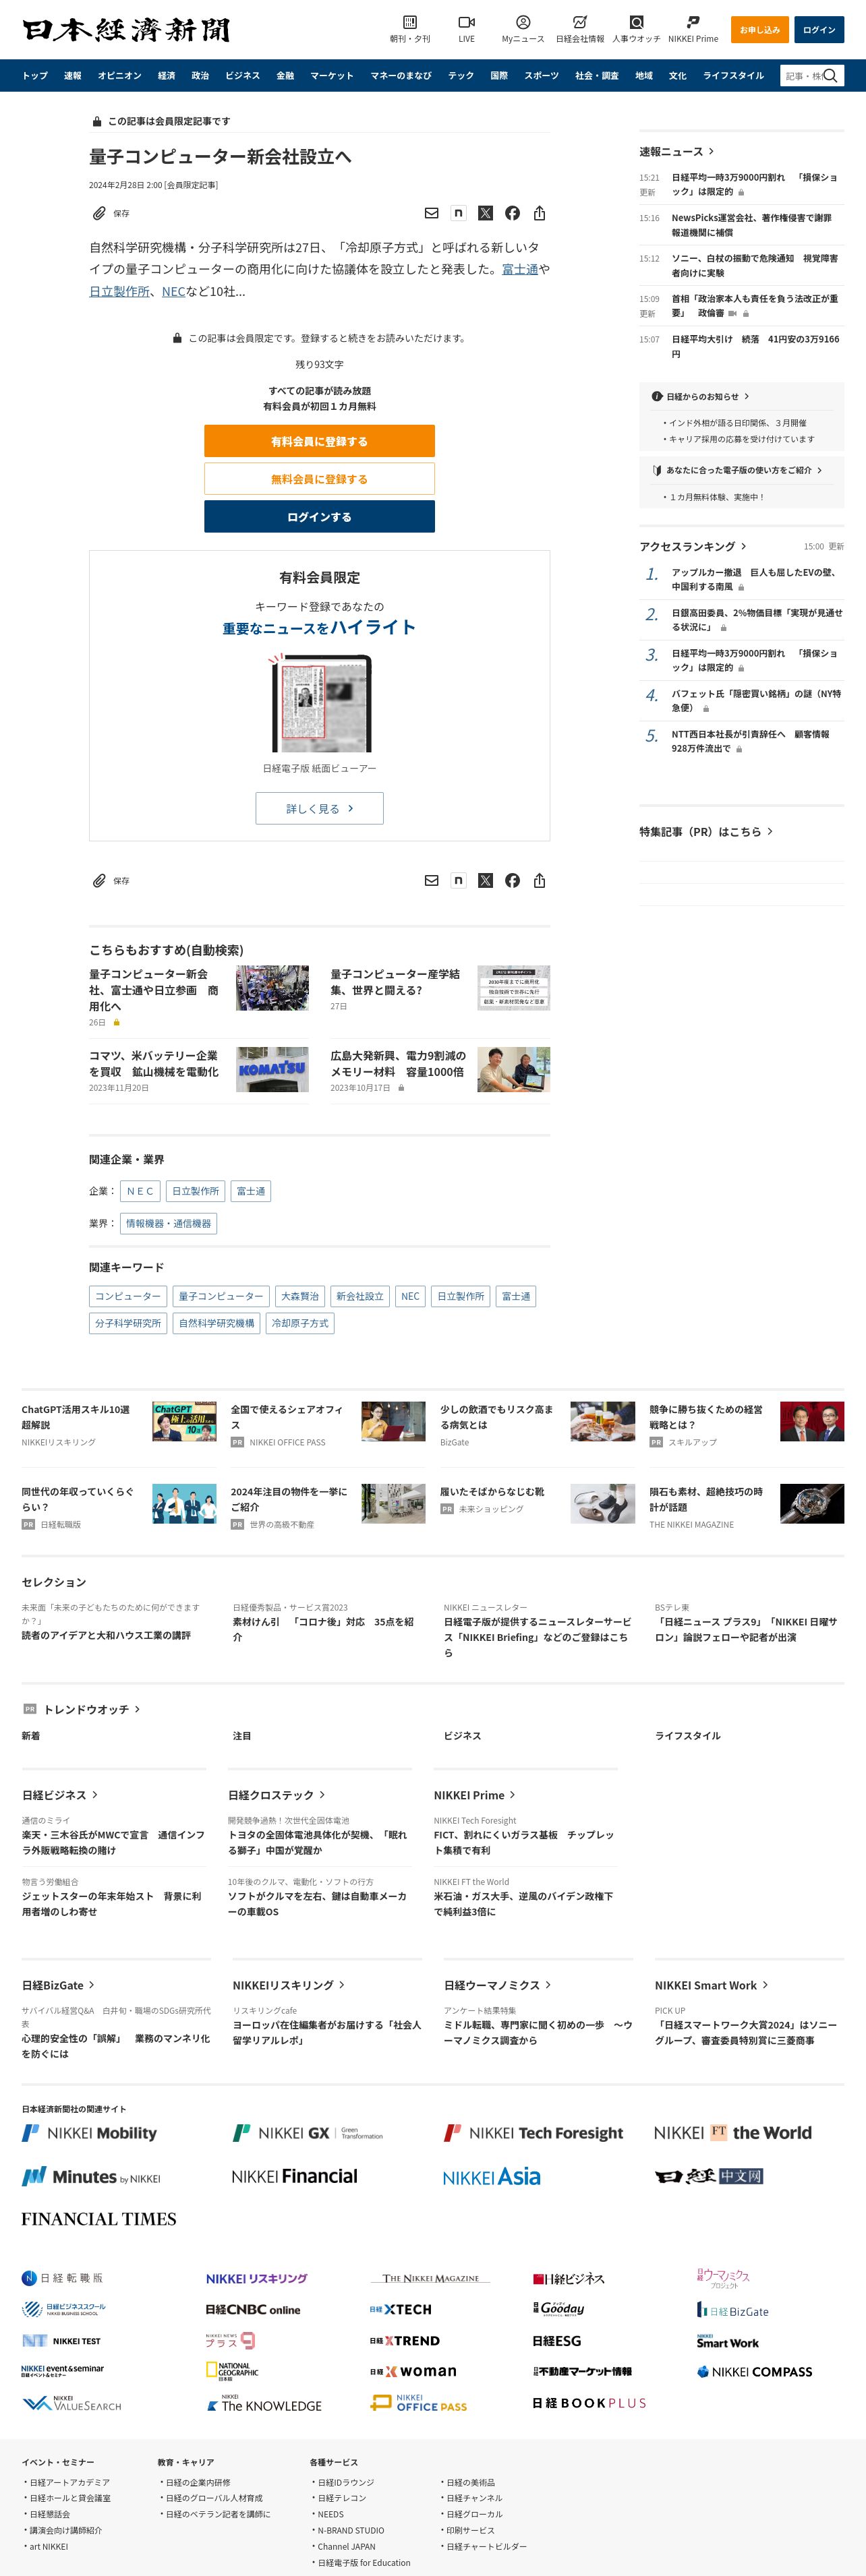
Task: Select 情報機器・通信機器 industry tag
Action: [x=168, y=1223]
